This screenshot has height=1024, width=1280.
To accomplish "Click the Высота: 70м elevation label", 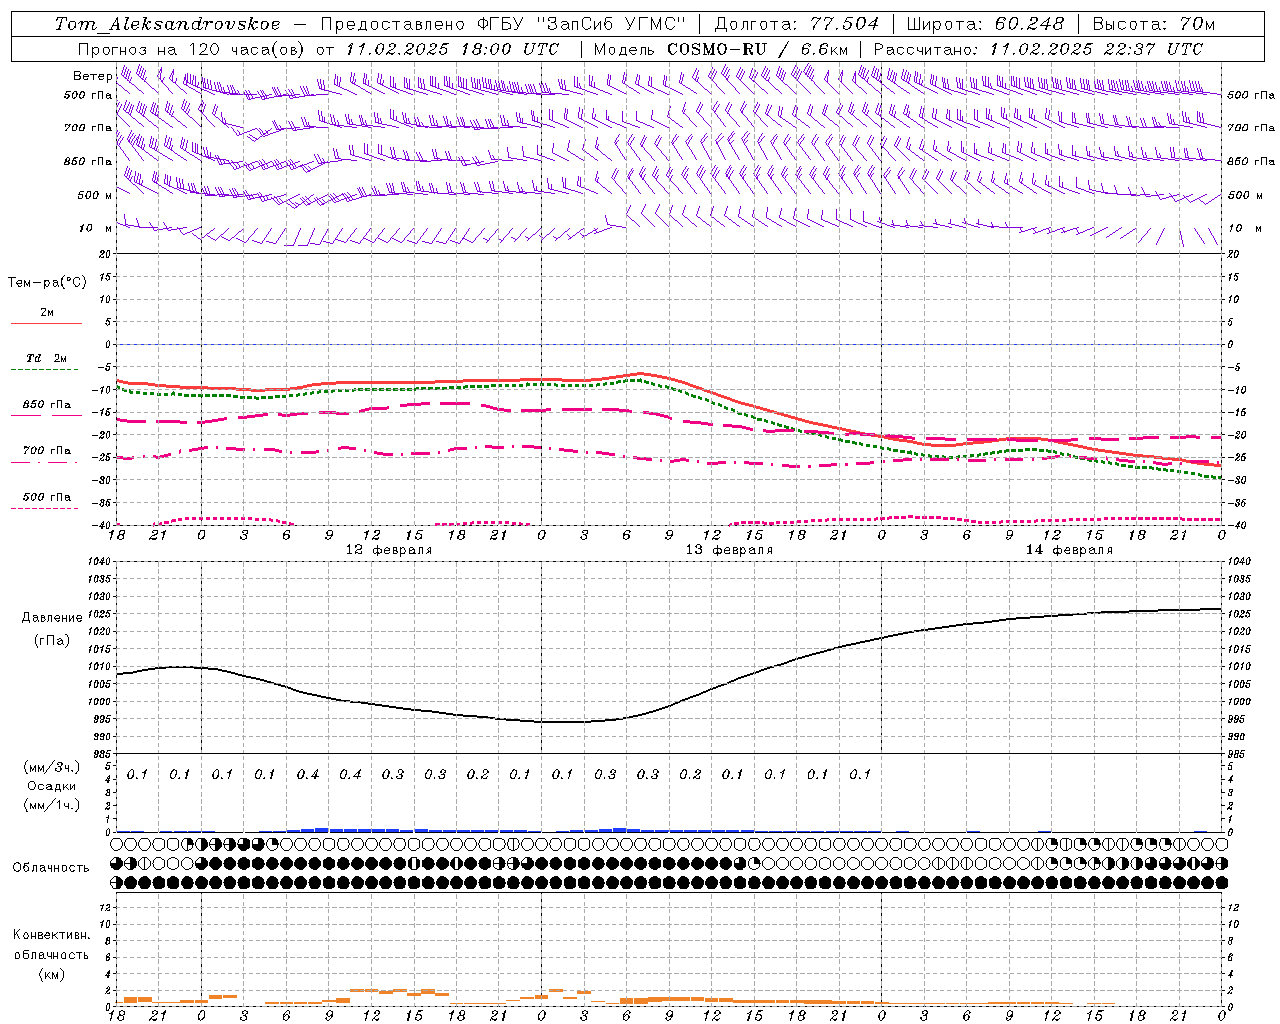I will (x=1153, y=24).
